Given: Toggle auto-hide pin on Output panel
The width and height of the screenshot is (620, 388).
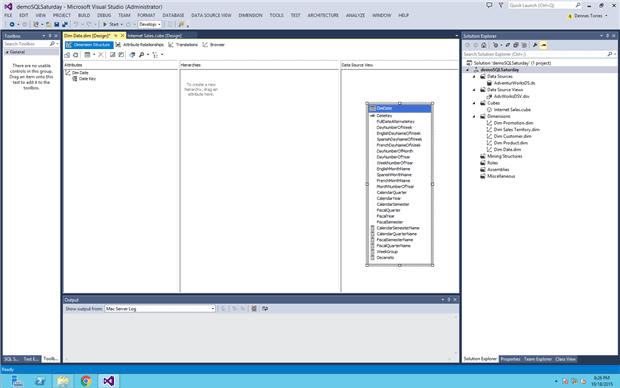Looking at the screenshot, I should 449,300.
